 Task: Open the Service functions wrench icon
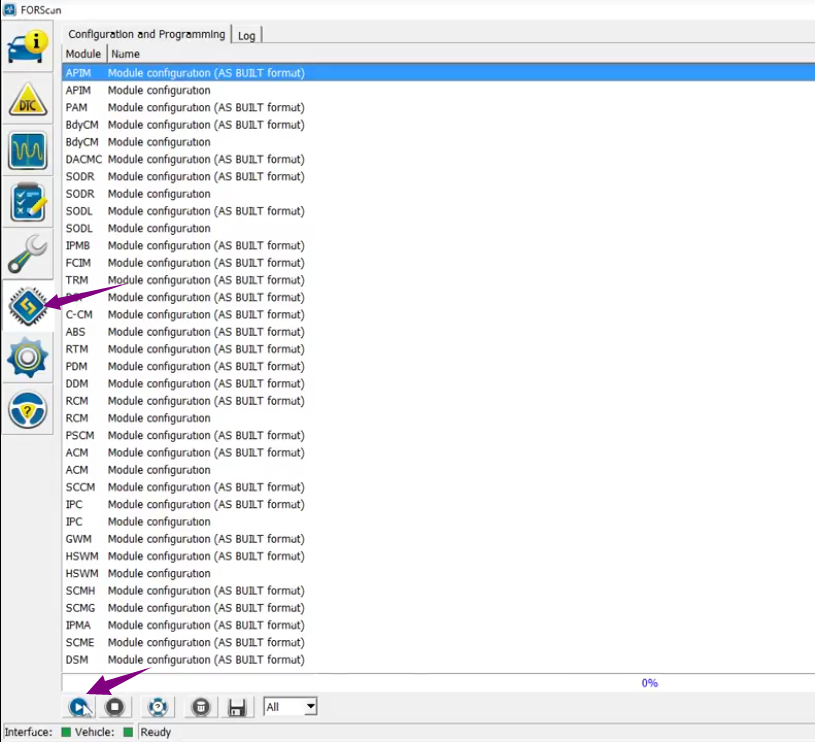[x=28, y=254]
